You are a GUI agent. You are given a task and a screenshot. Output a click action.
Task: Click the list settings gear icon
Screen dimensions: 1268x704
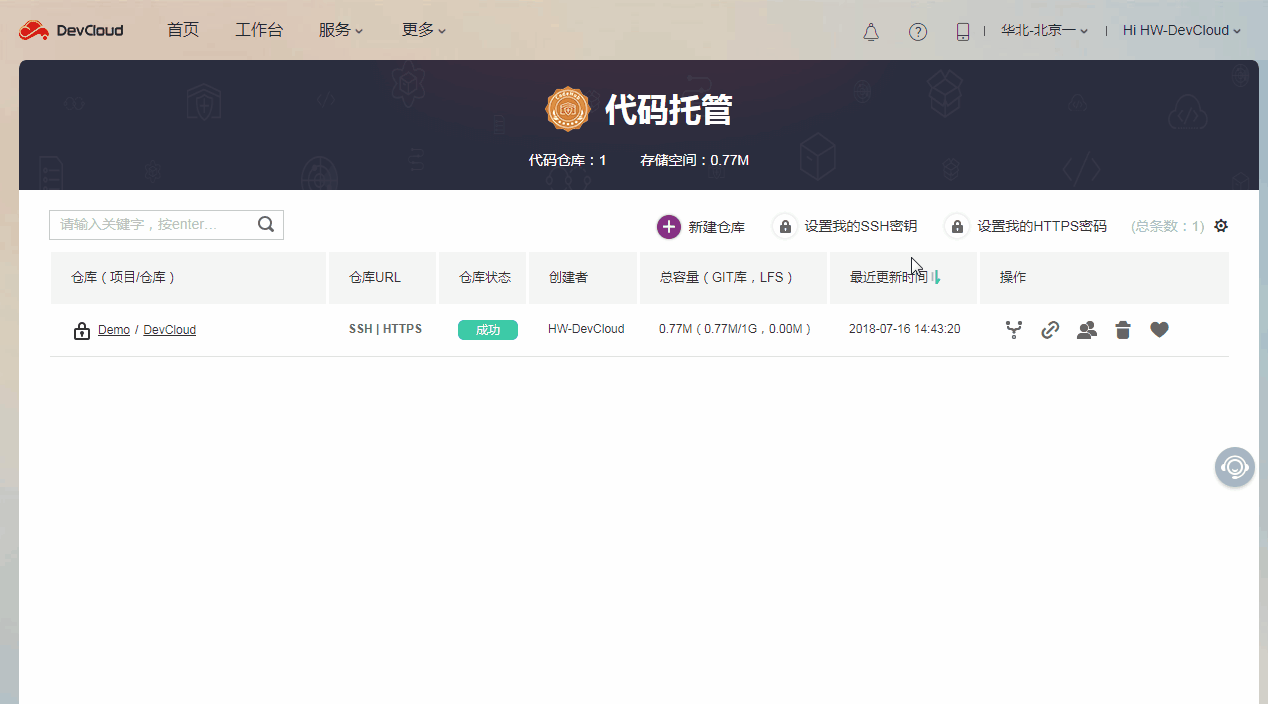tap(1220, 226)
